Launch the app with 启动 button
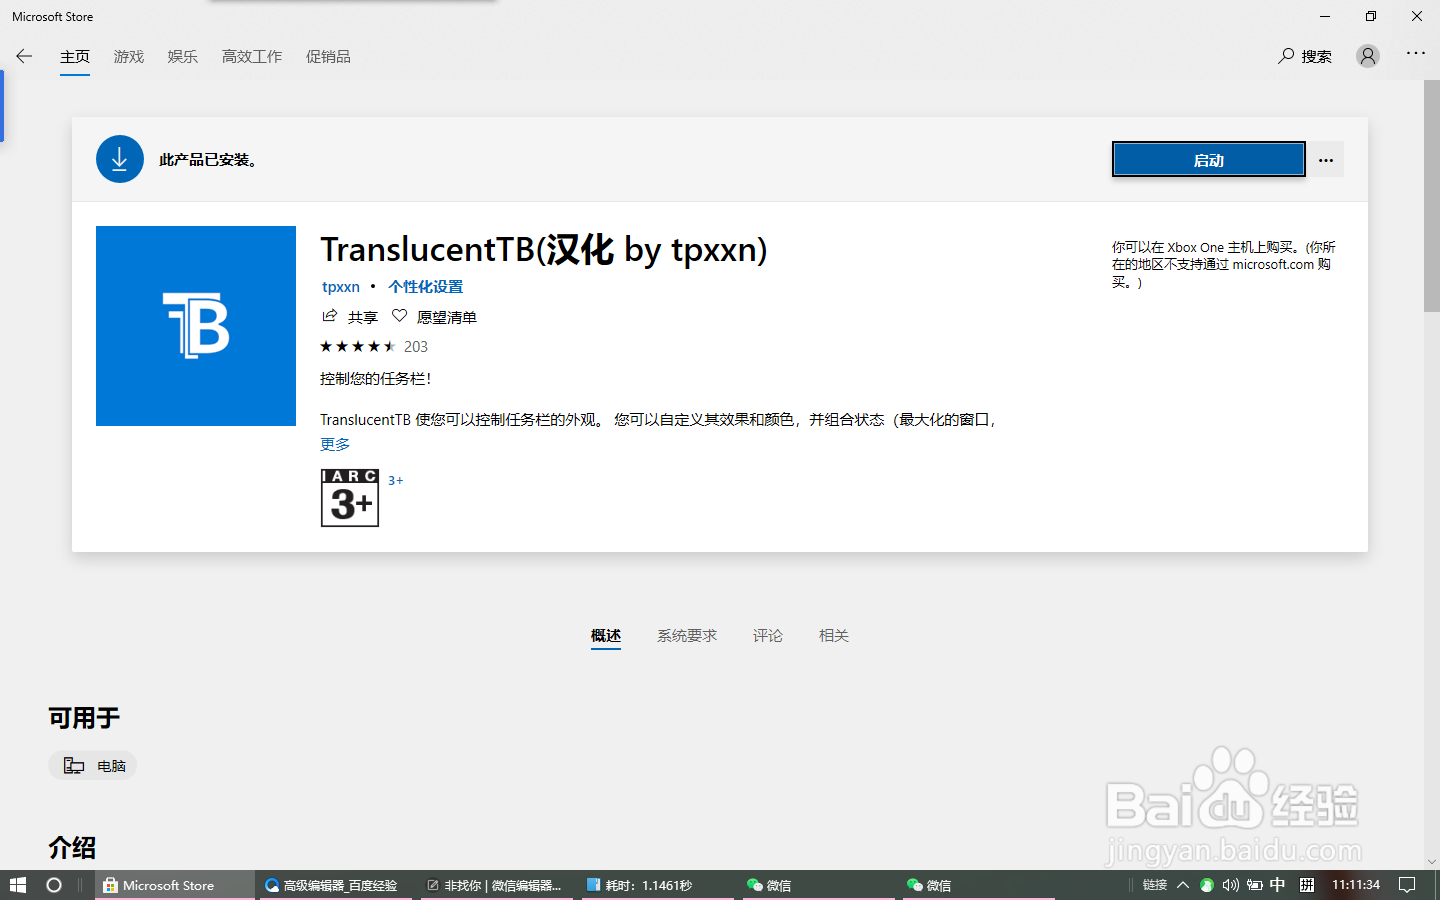 [1208, 158]
